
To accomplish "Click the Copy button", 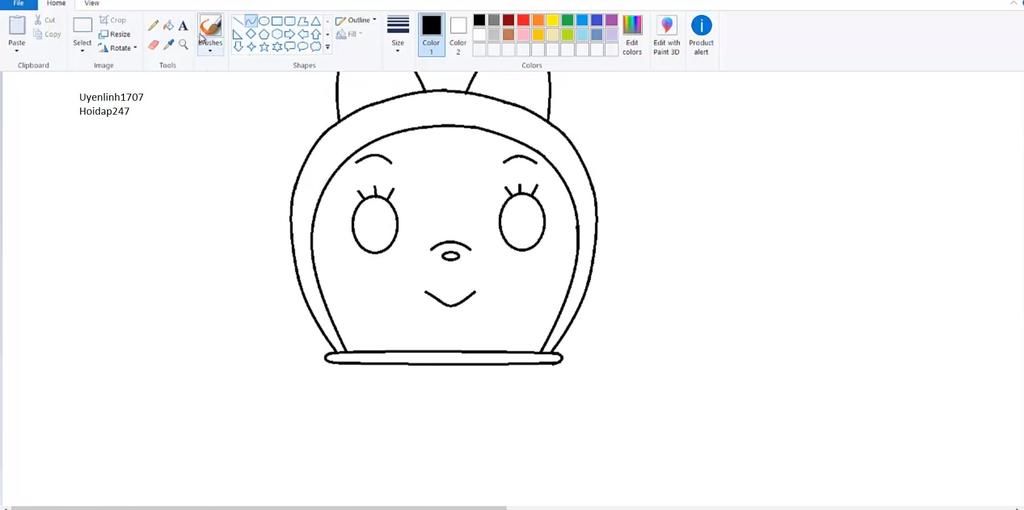I will click(x=47, y=34).
